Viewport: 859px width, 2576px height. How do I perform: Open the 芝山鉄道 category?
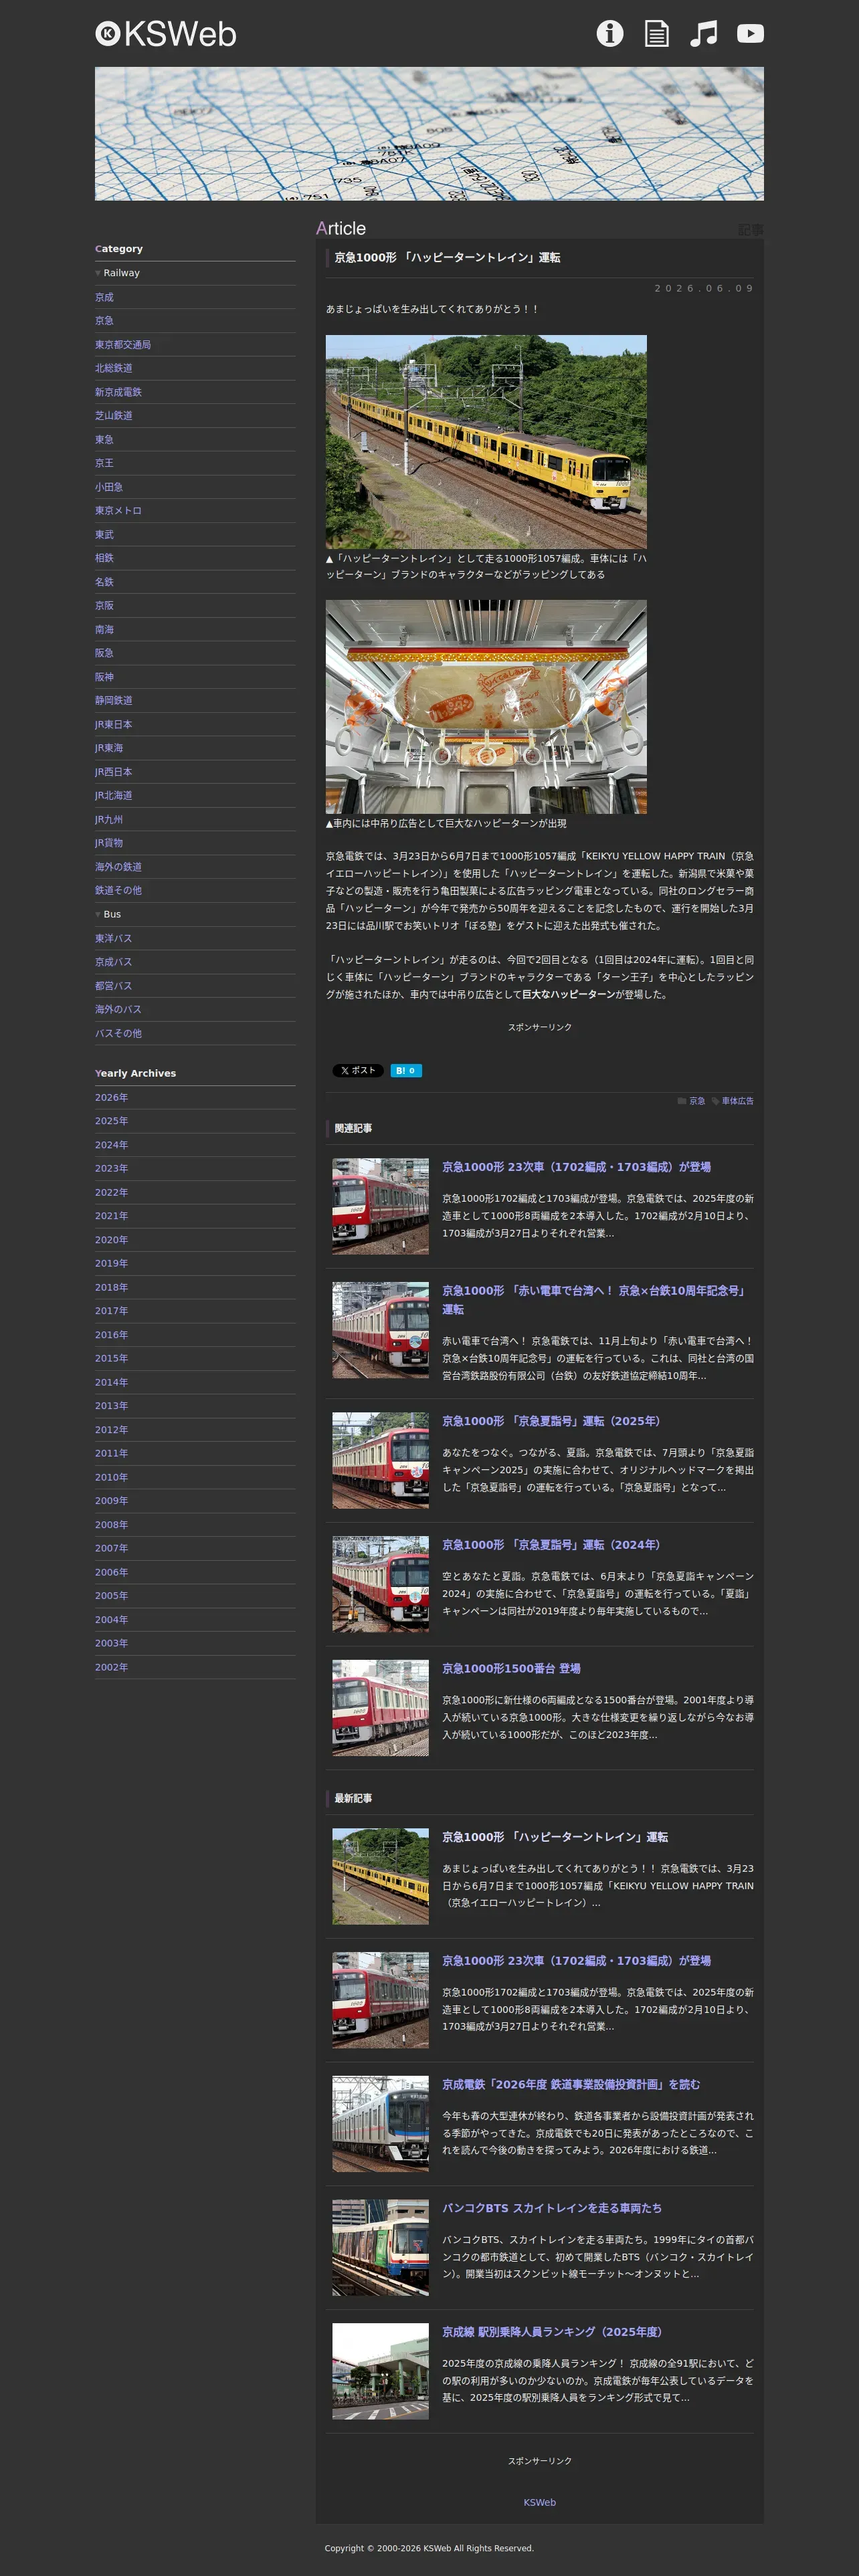coord(114,416)
